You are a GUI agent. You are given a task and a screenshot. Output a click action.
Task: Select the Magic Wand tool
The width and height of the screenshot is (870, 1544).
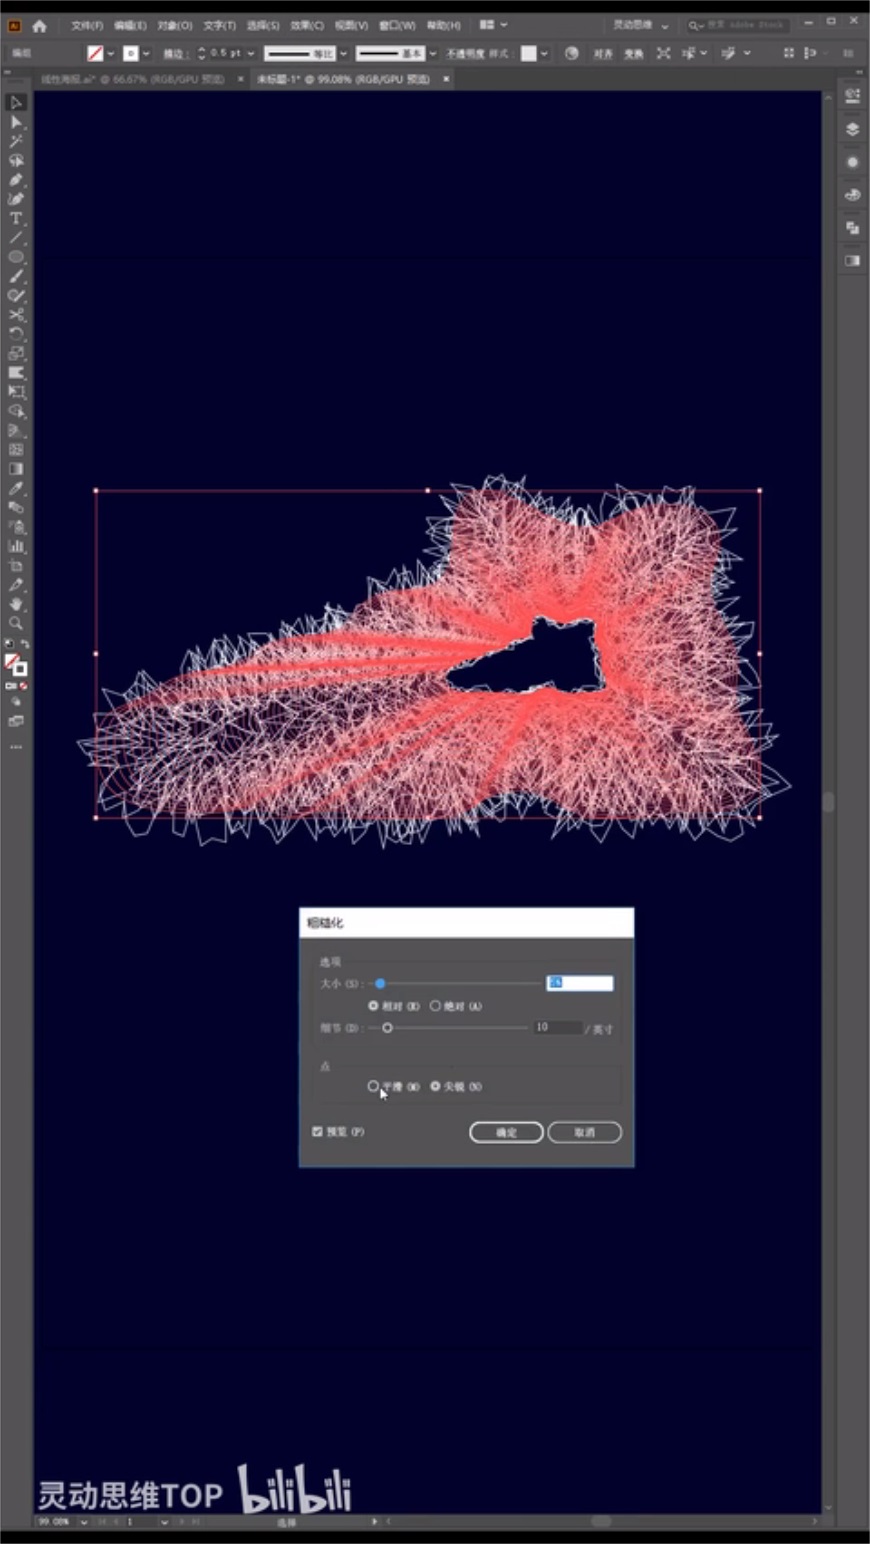pos(16,141)
